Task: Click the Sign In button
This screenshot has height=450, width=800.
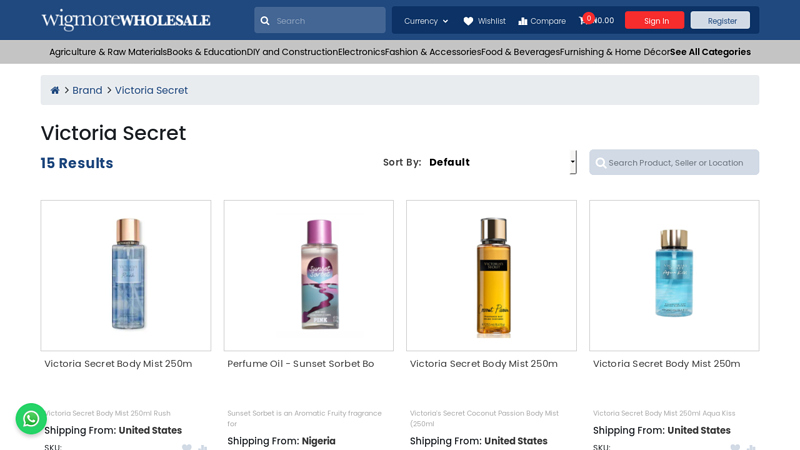Action: (x=655, y=20)
